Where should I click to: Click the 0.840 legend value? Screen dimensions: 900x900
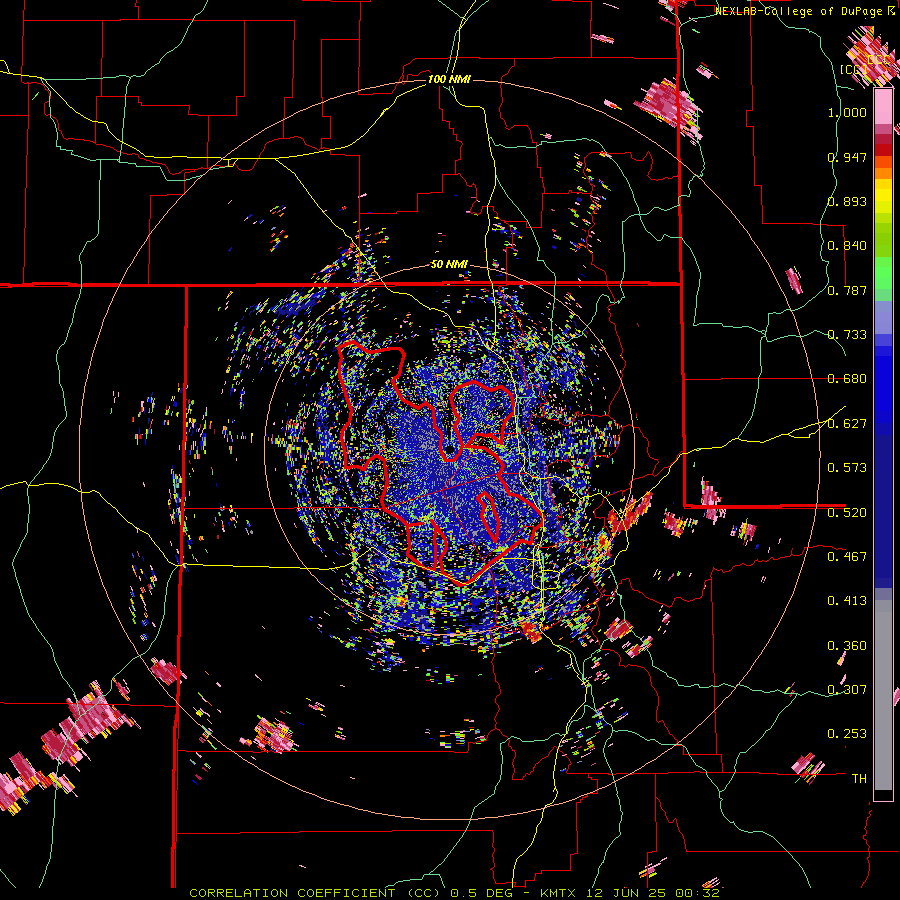coord(847,246)
